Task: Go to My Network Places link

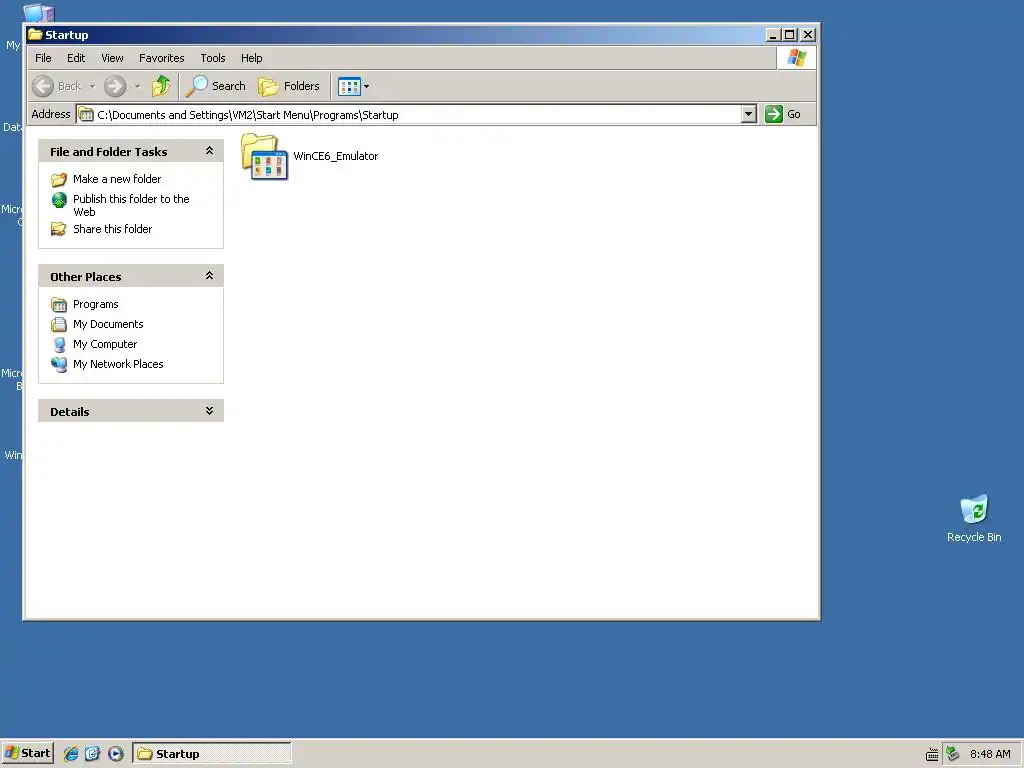Action: tap(118, 364)
